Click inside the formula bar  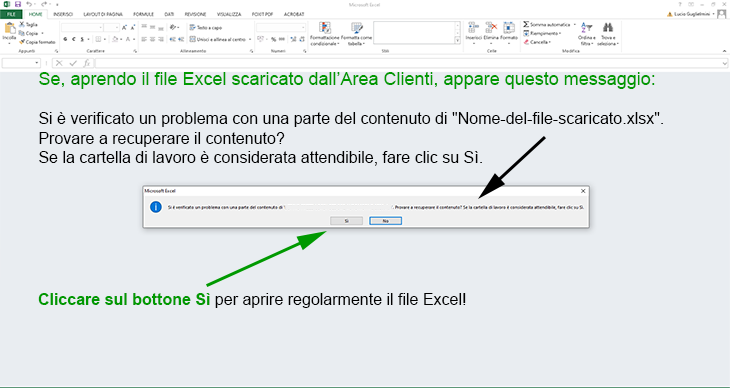pyautogui.click(x=410, y=63)
